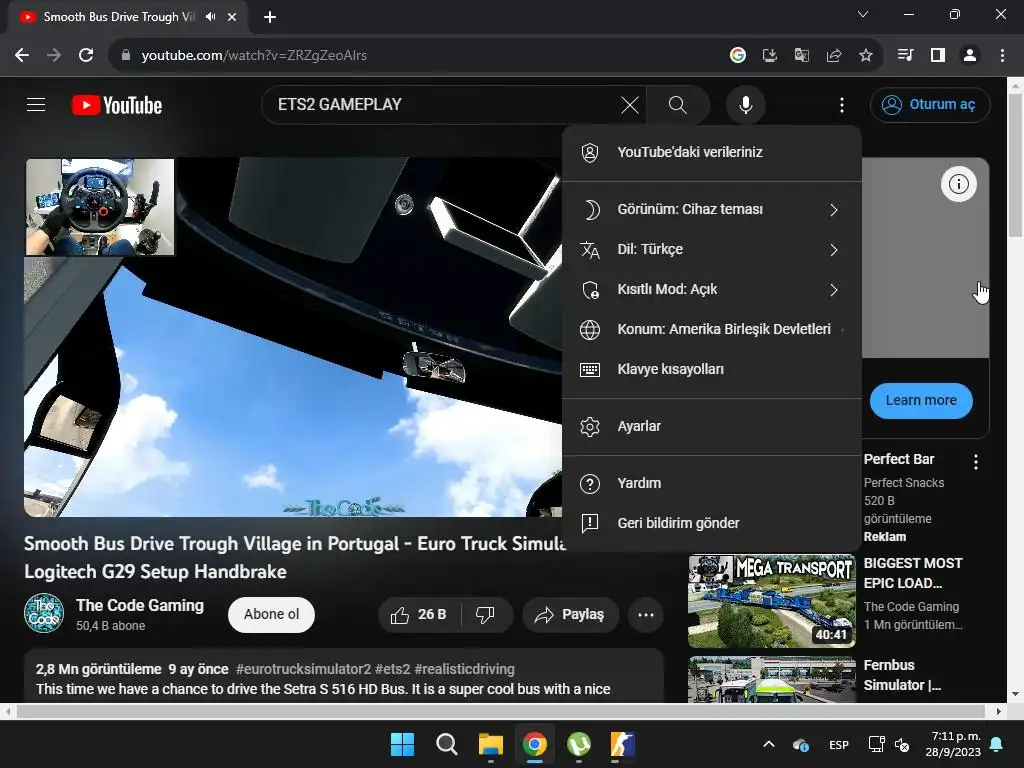Open a new browser tab
The height and width of the screenshot is (768, 1024).
(x=270, y=17)
